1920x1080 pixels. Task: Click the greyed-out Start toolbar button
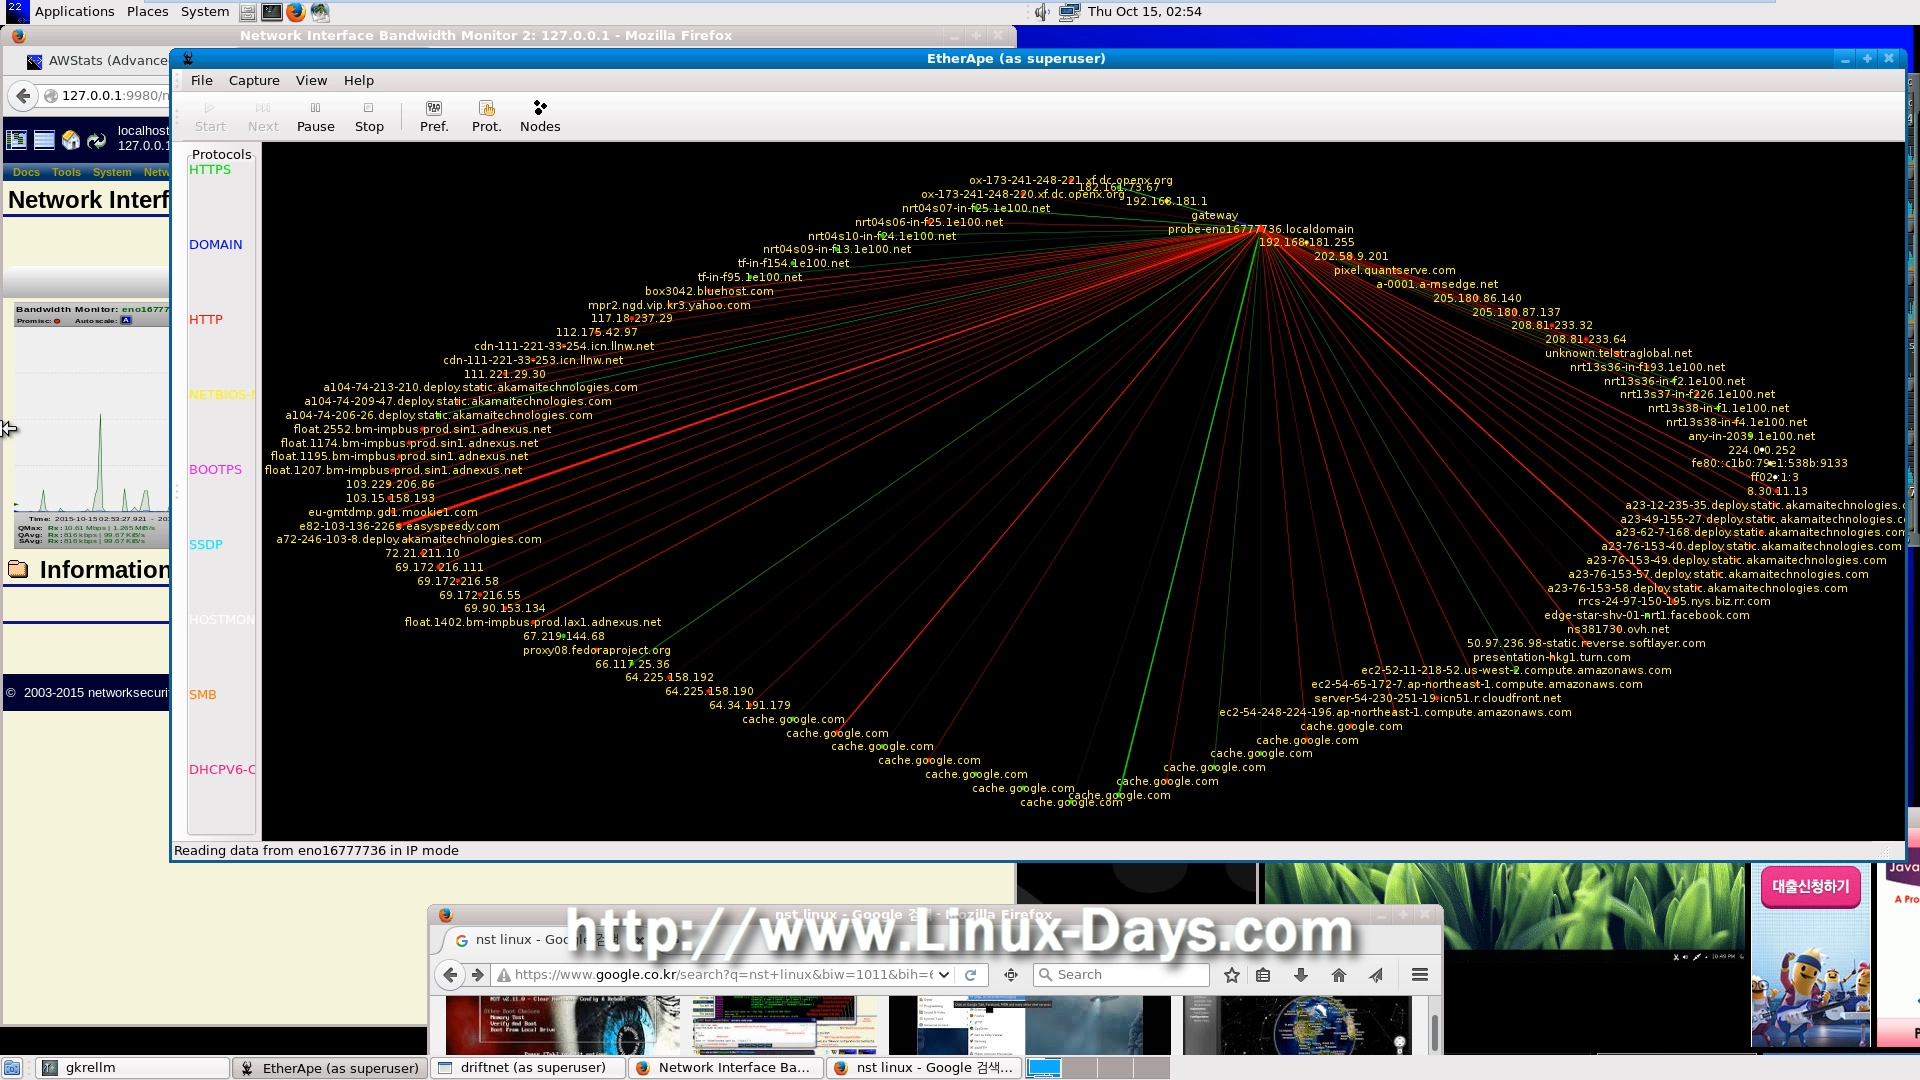(210, 116)
